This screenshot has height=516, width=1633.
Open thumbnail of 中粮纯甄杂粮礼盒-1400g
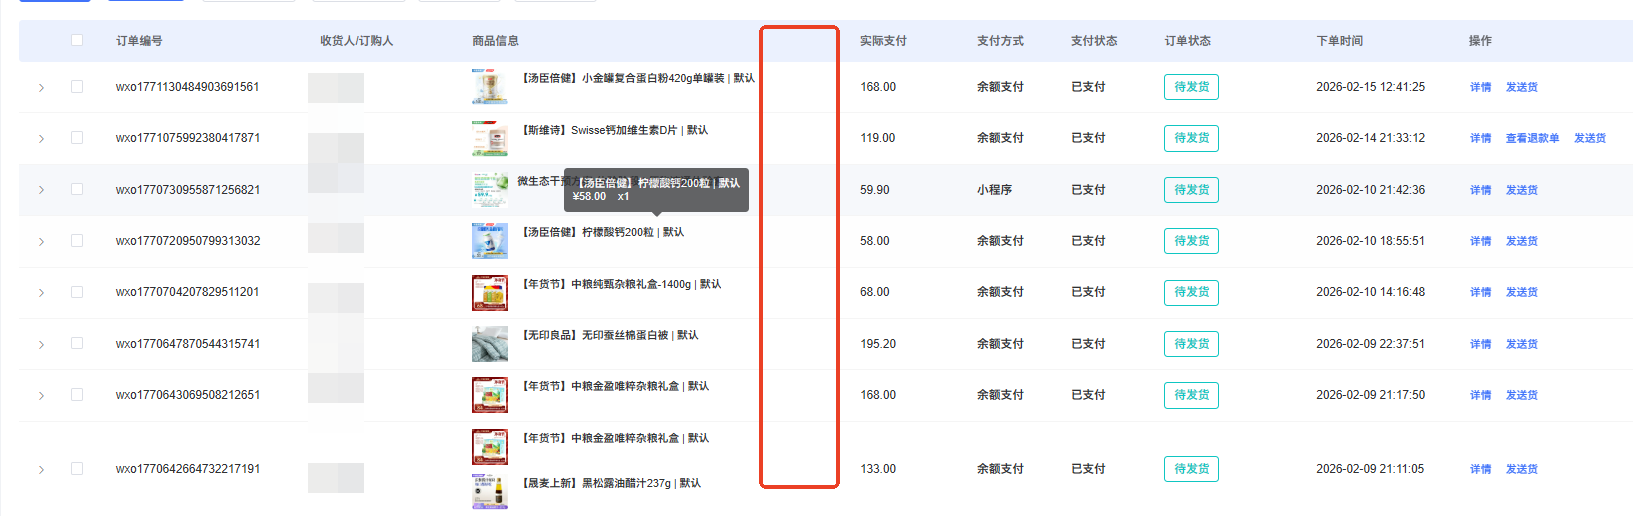tap(490, 292)
